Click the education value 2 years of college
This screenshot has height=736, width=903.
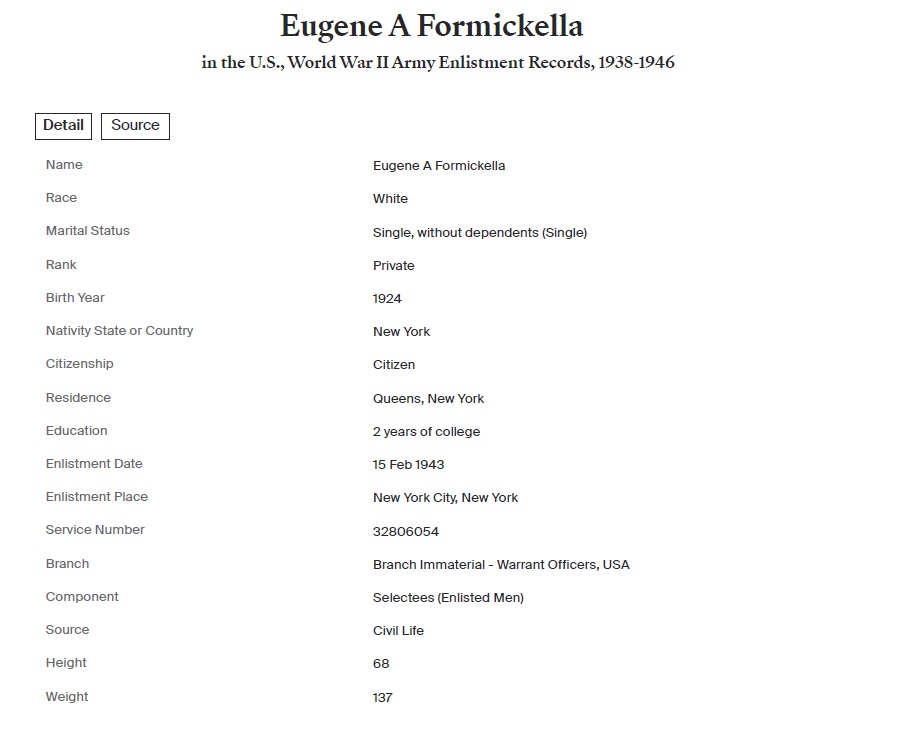(x=426, y=432)
